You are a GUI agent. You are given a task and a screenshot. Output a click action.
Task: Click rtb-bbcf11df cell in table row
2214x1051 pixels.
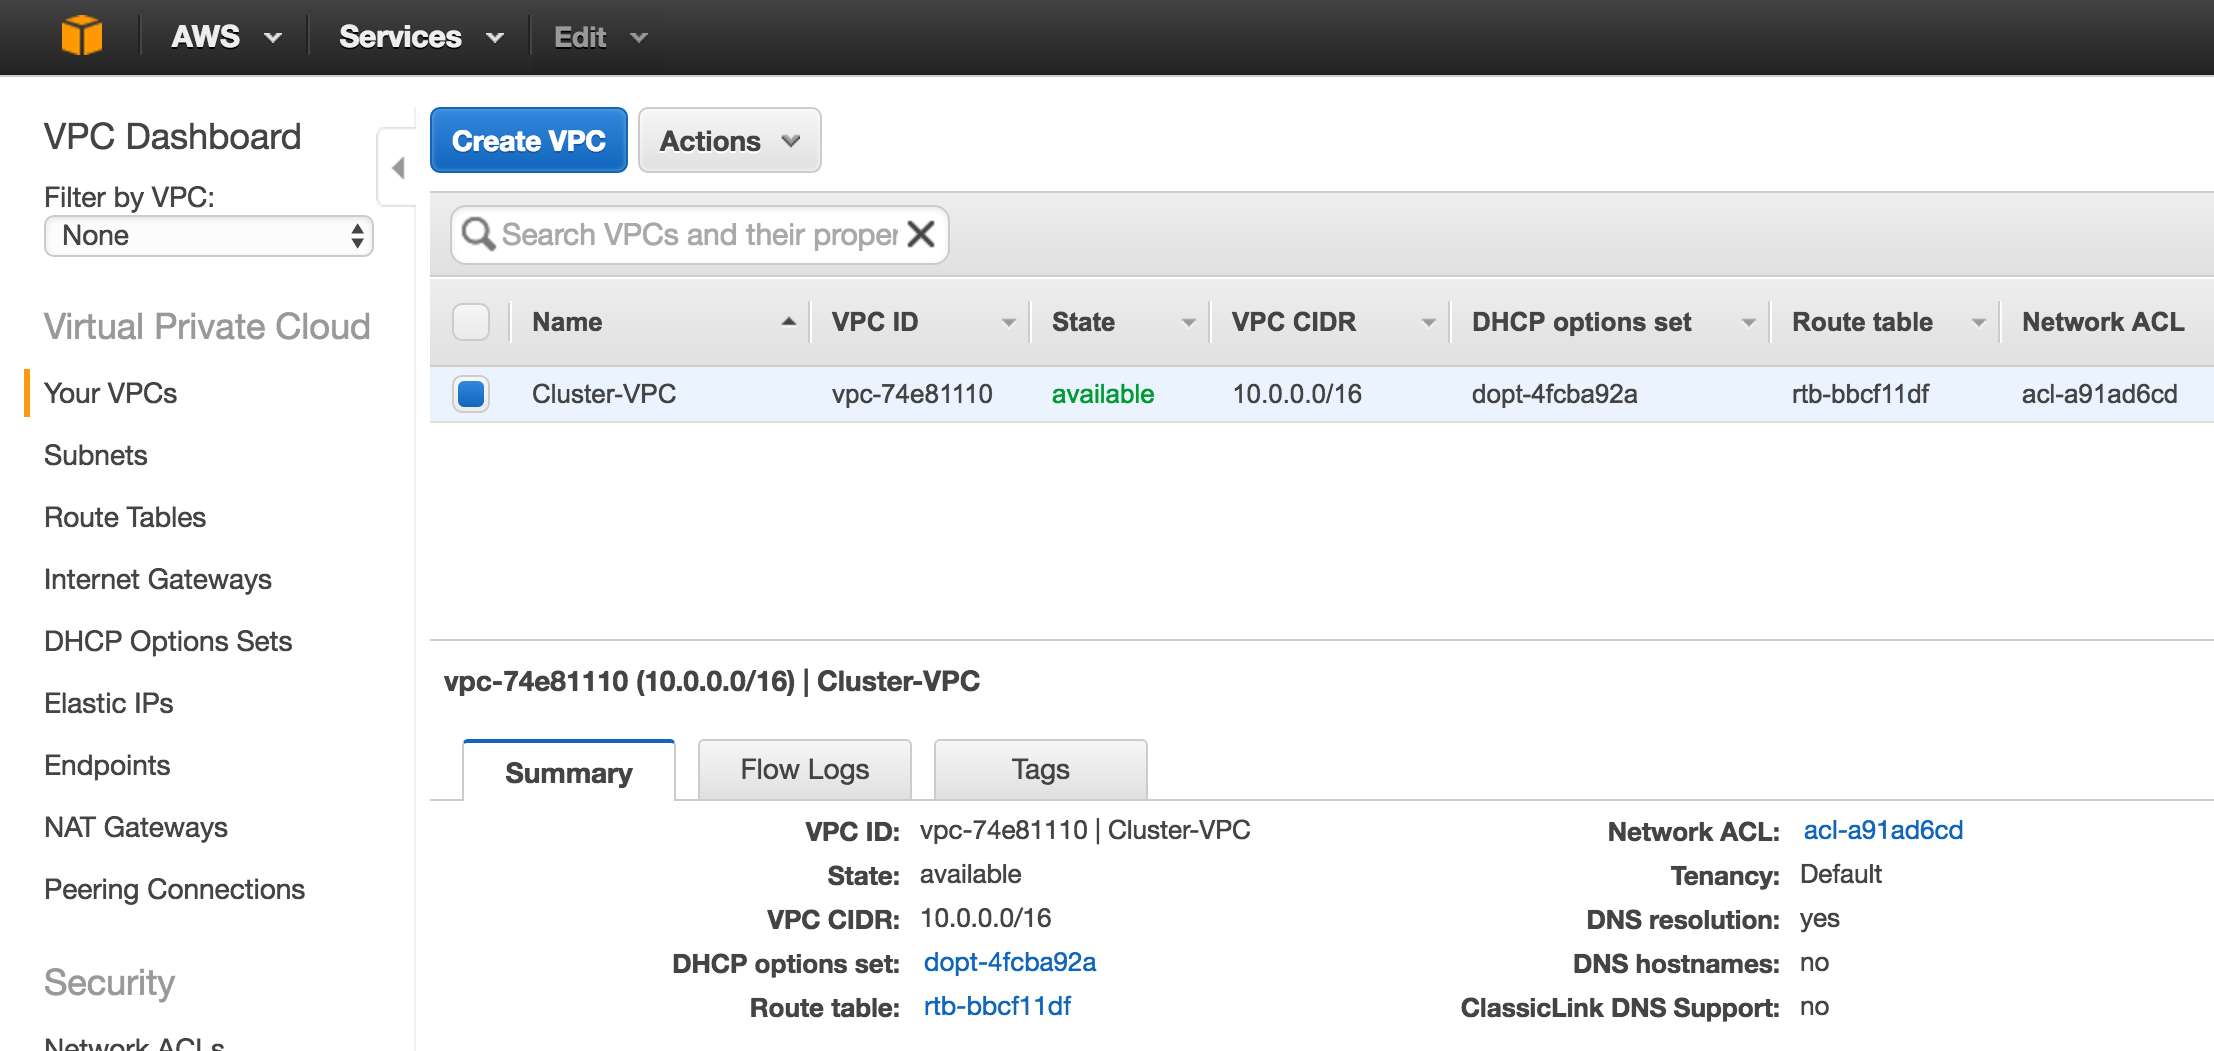(x=1860, y=394)
